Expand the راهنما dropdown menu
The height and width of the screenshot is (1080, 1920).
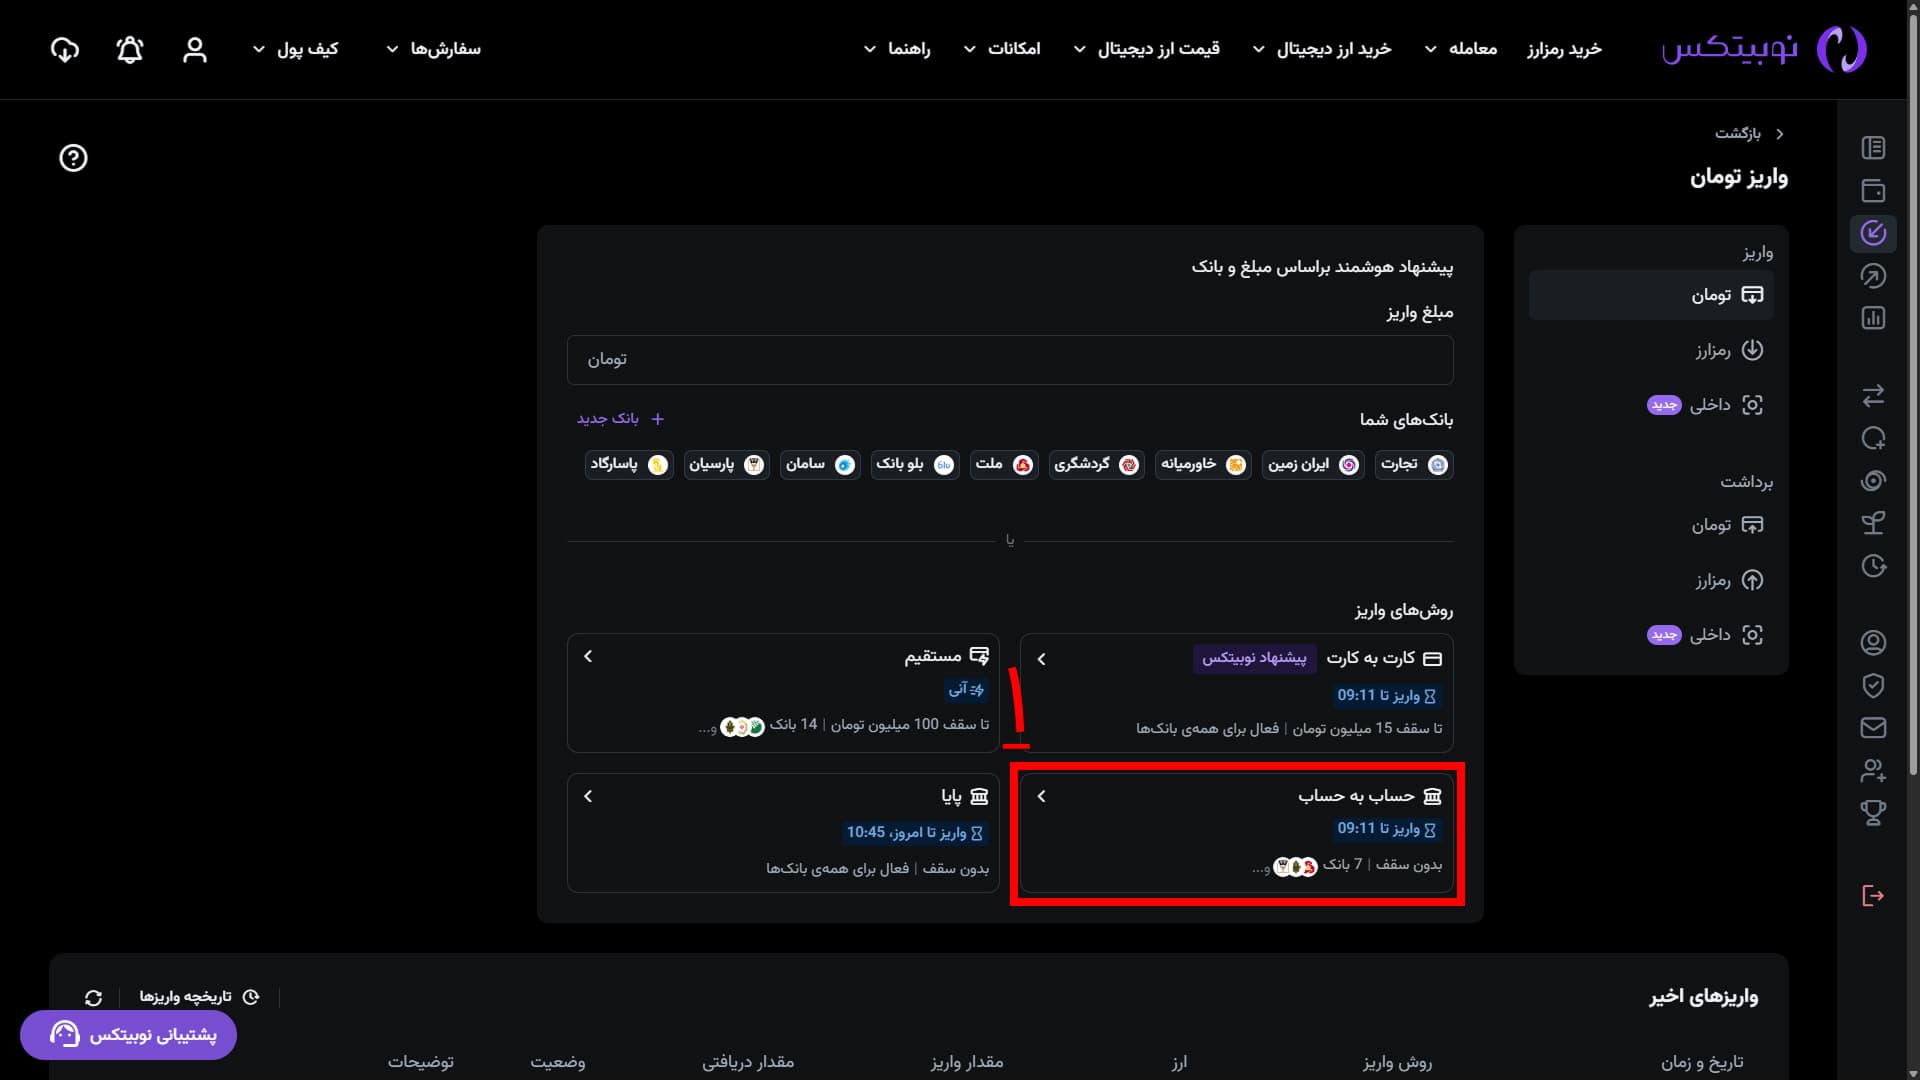tap(897, 49)
